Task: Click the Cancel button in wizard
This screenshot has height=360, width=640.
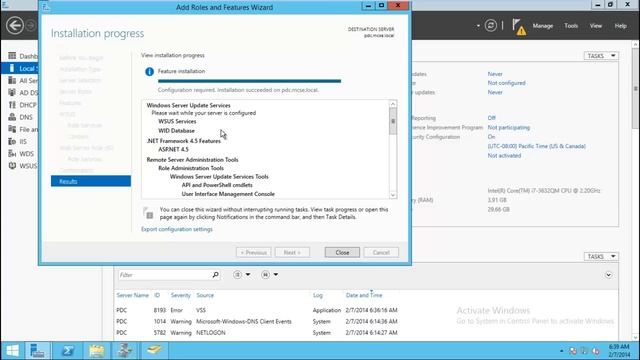Action: (381, 253)
